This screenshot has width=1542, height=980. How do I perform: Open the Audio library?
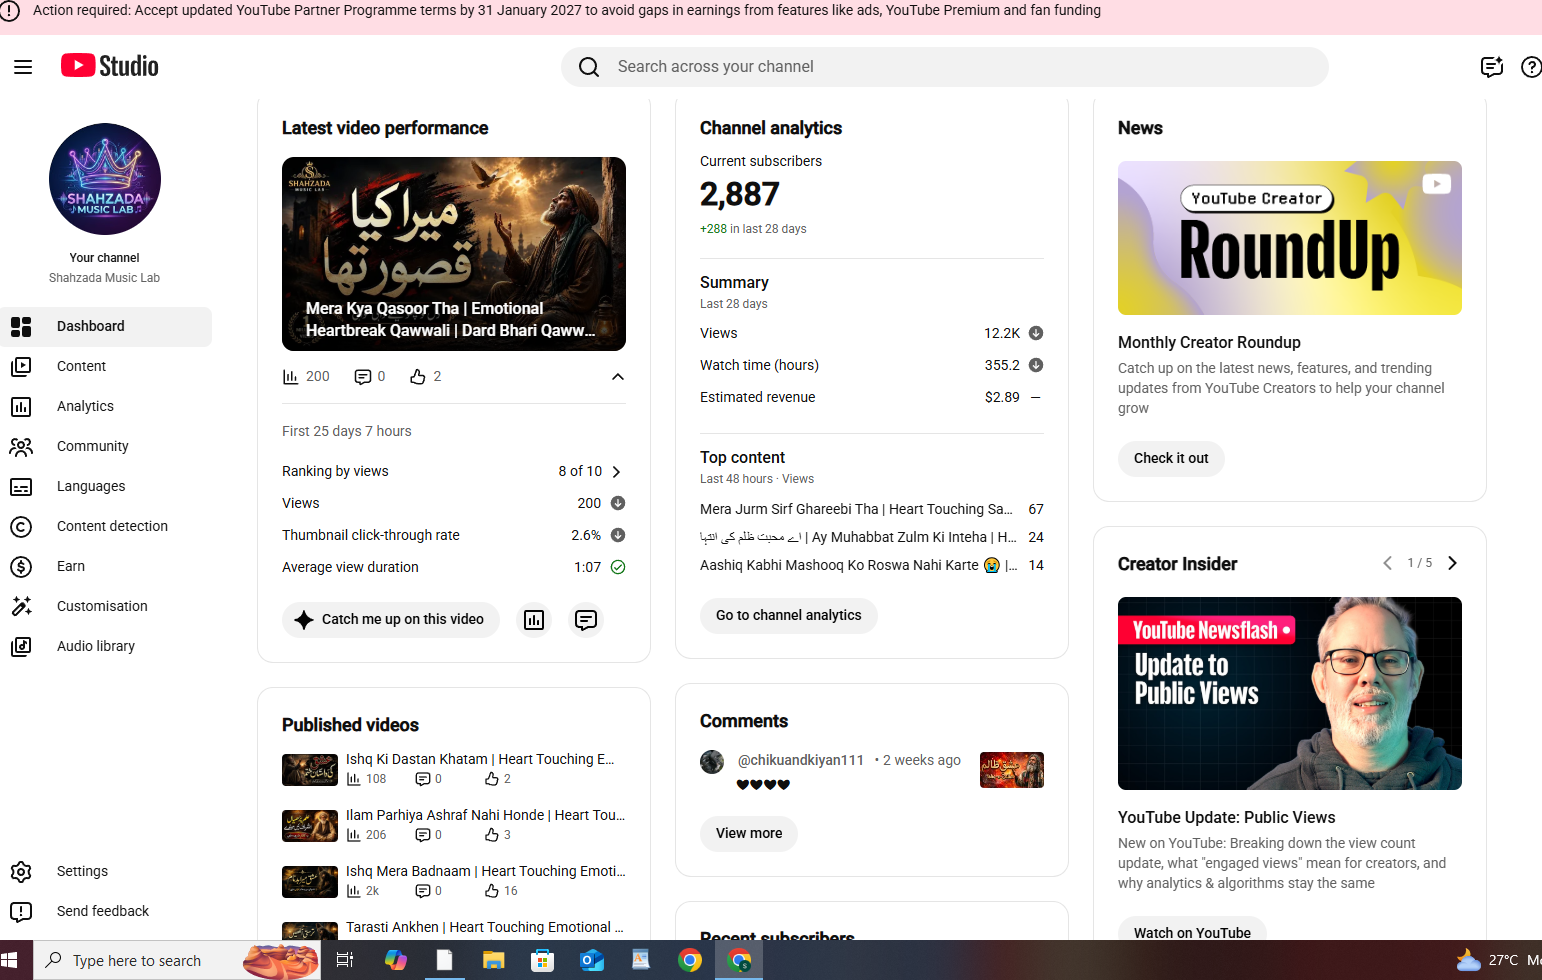tap(106, 647)
